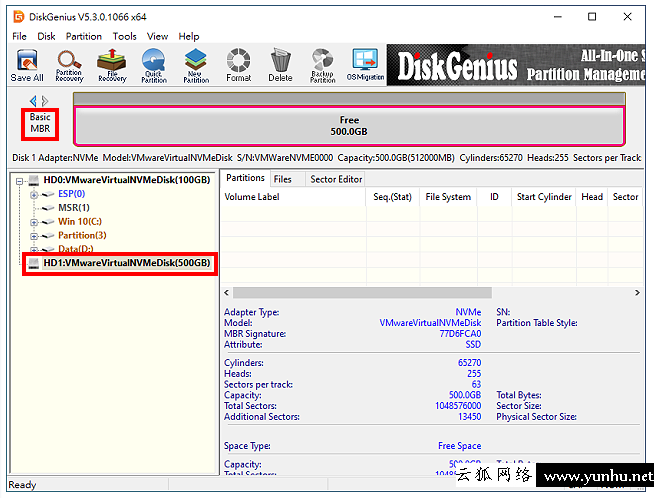Click the partition list horizontal scrollbar thumb

[x=362, y=293]
